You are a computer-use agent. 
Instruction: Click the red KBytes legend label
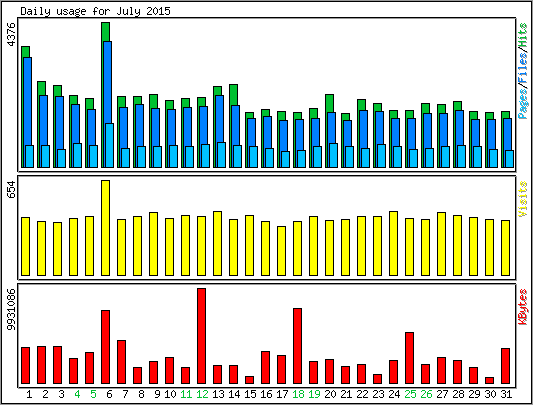tap(523, 306)
